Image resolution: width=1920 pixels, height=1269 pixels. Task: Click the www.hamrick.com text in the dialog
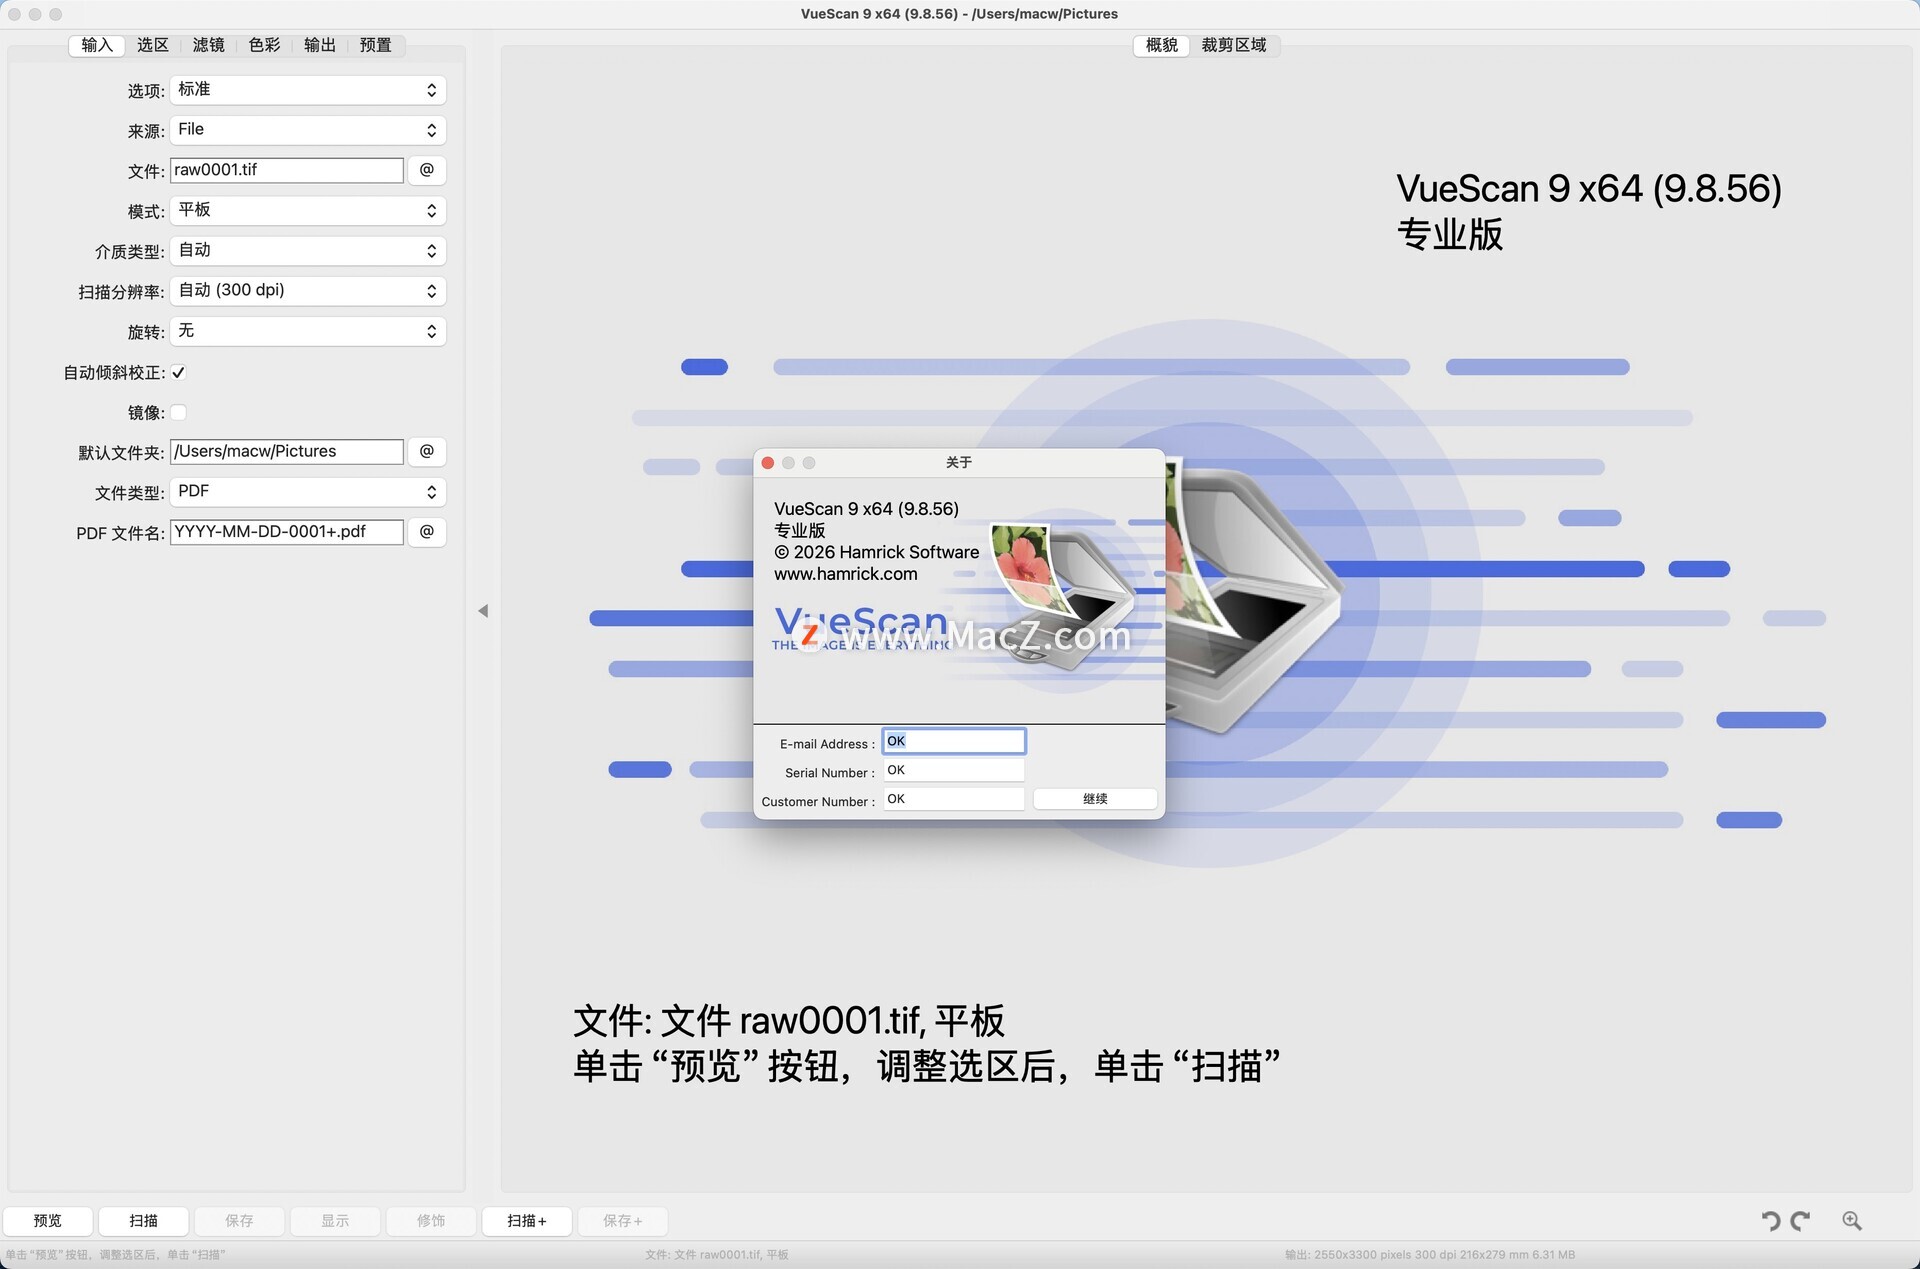coord(846,574)
